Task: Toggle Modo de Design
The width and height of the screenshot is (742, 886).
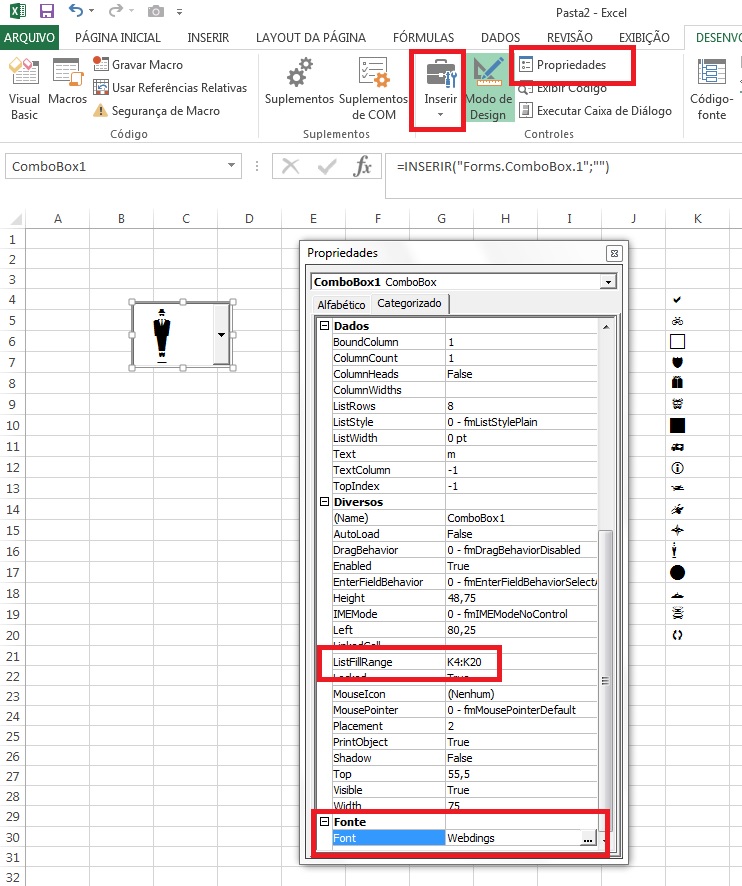Action: (488, 88)
